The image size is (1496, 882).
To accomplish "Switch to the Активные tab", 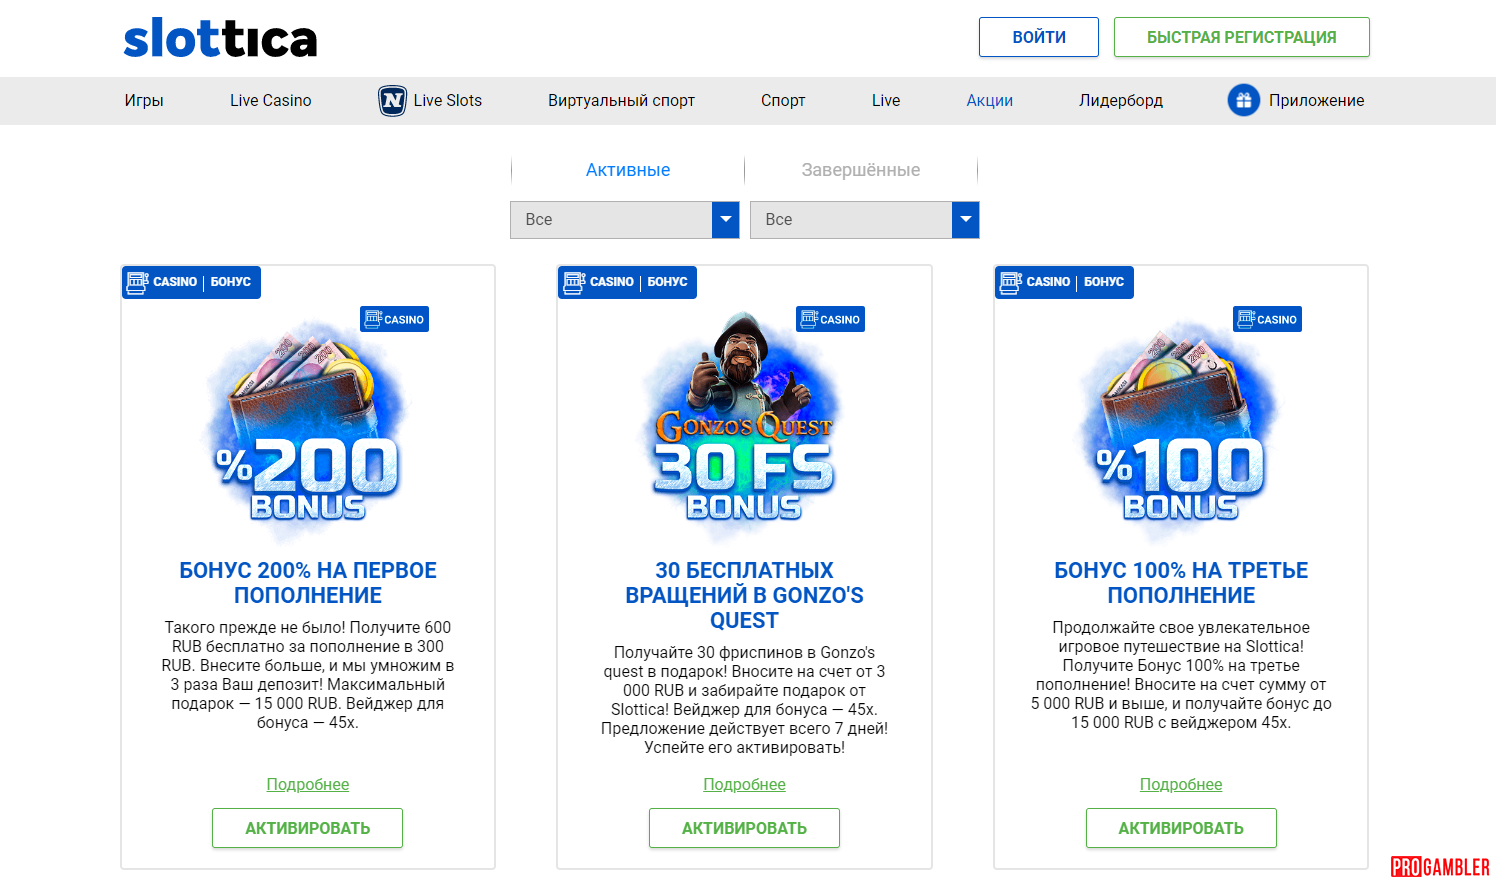I will [x=628, y=170].
